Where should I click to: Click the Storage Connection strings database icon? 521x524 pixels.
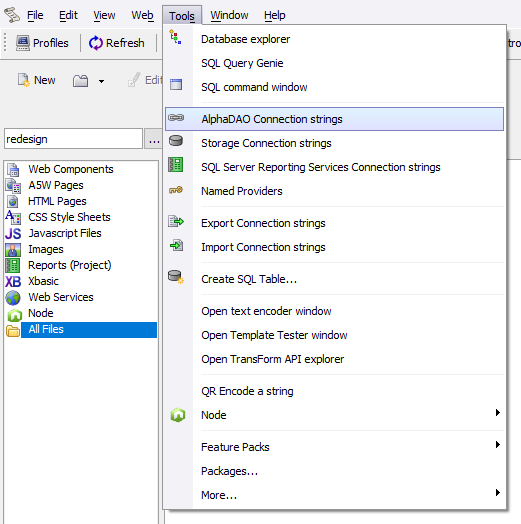[176, 141]
